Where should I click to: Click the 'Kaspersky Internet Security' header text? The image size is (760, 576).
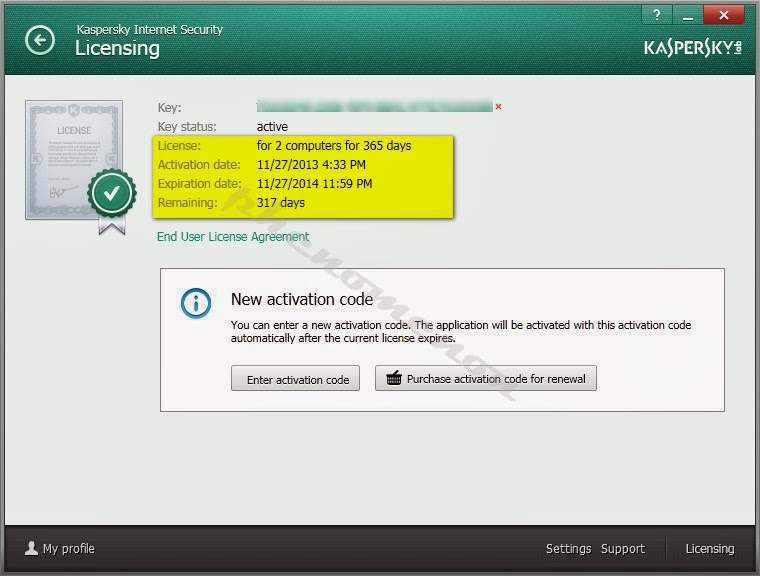pyautogui.click(x=150, y=30)
